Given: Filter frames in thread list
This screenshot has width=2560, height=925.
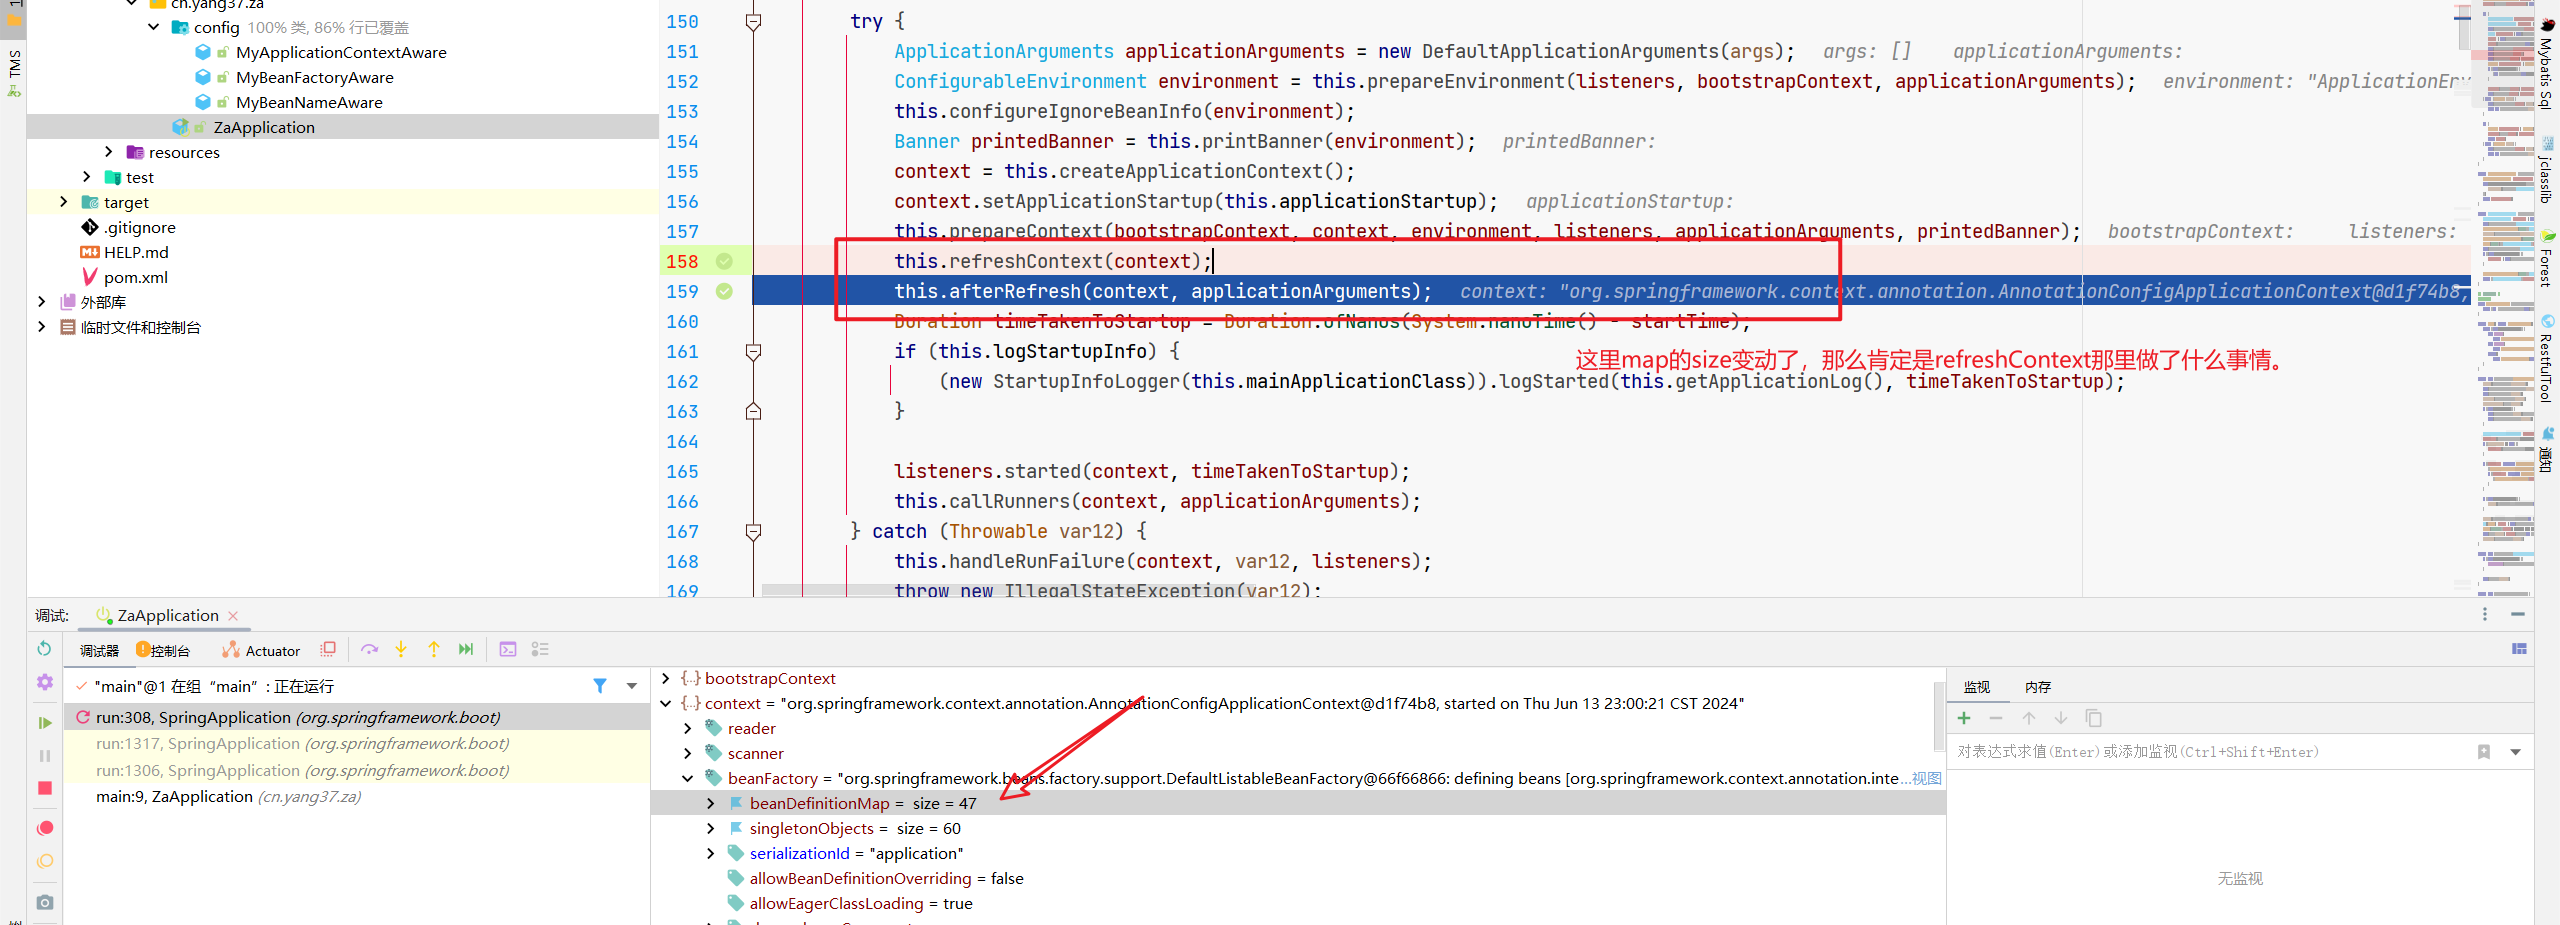Looking at the screenshot, I should (x=600, y=686).
